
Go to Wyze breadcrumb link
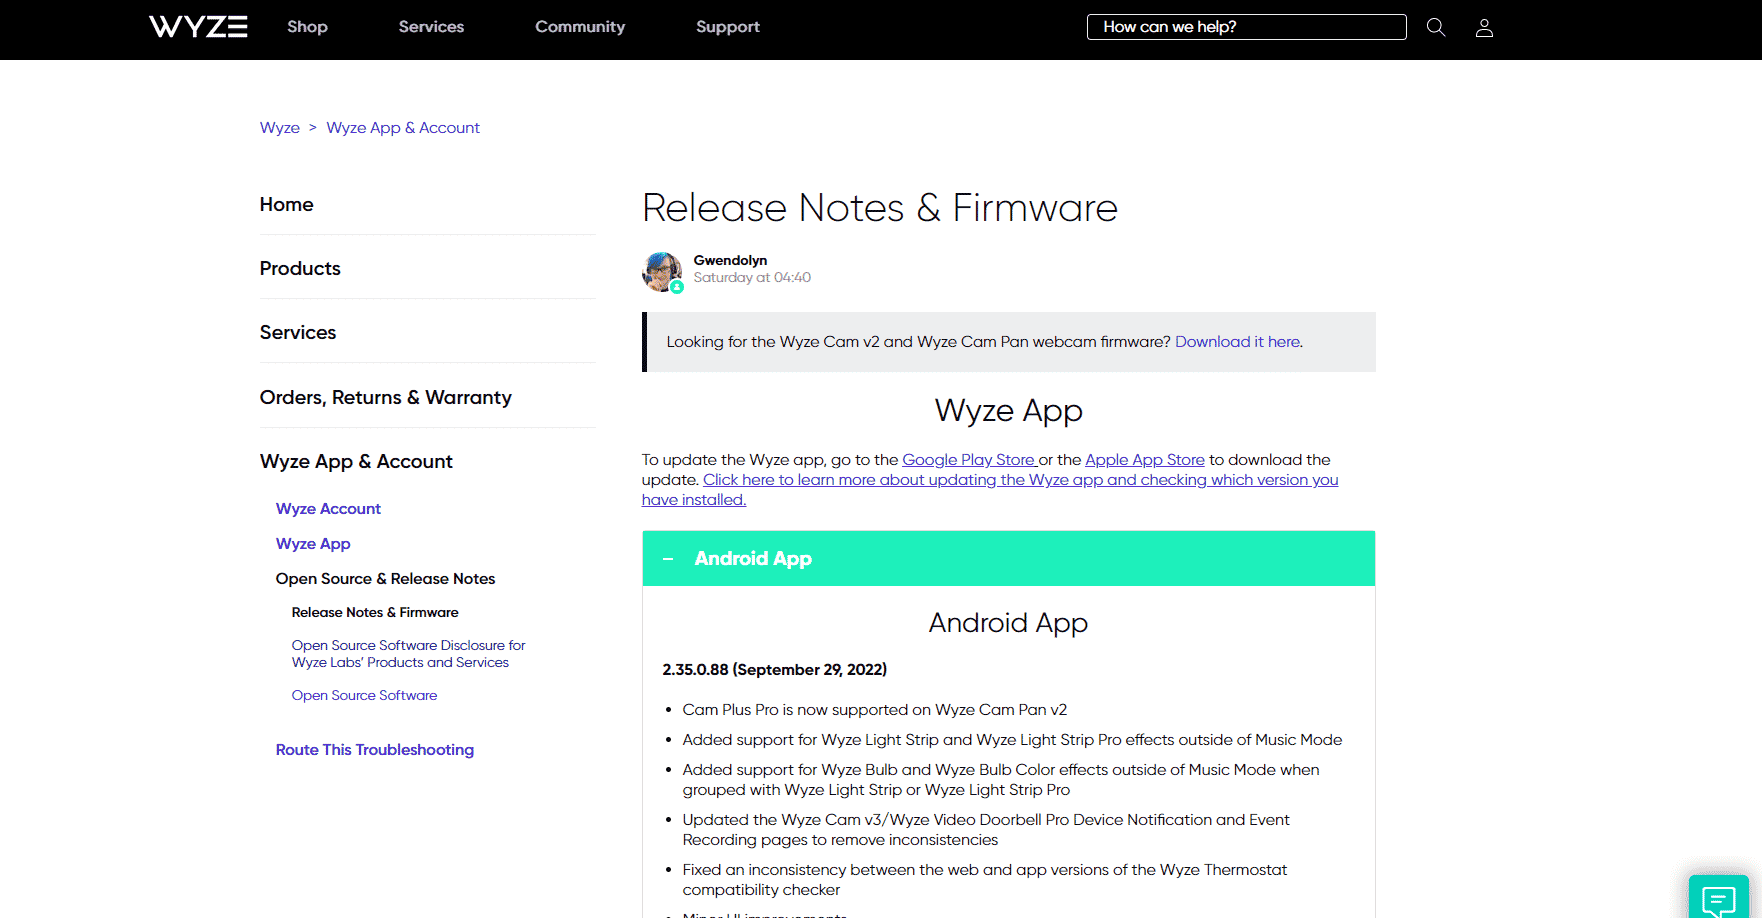coord(280,128)
